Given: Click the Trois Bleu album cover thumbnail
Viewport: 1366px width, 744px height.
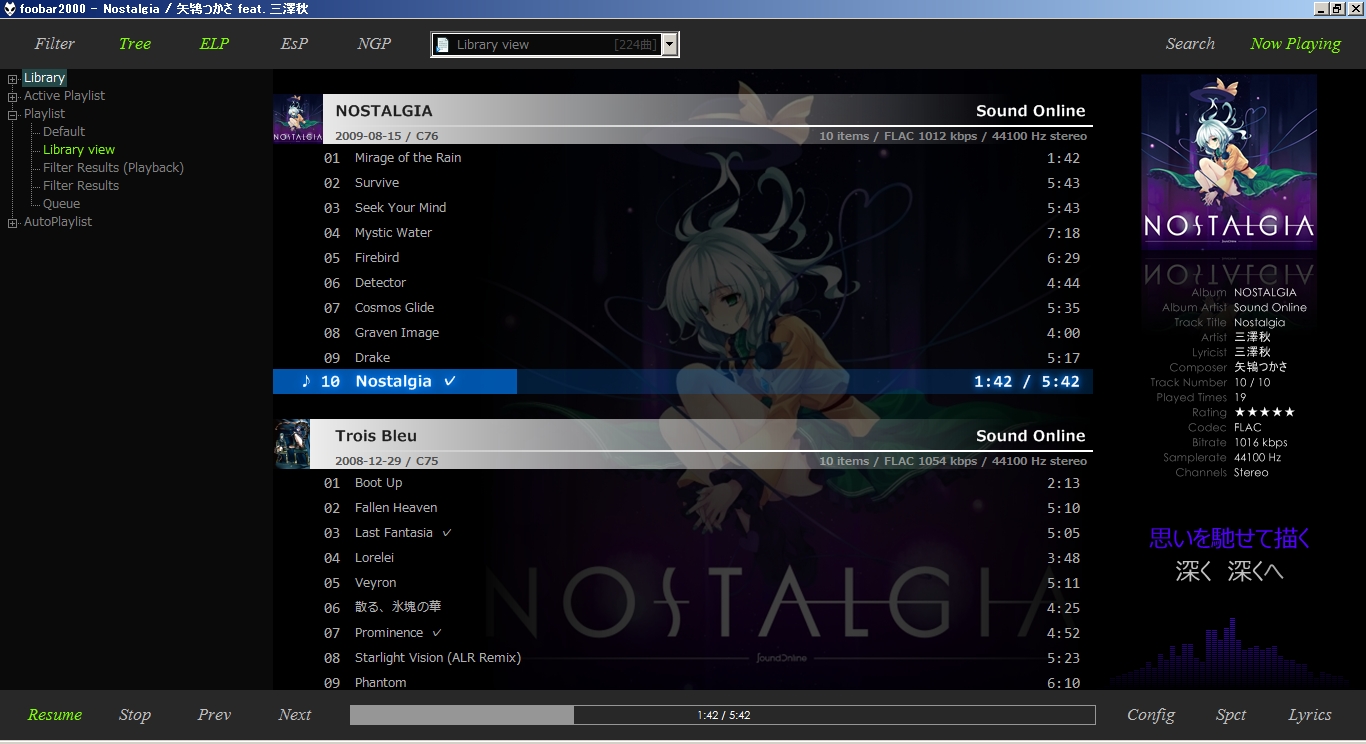Looking at the screenshot, I should 292,444.
